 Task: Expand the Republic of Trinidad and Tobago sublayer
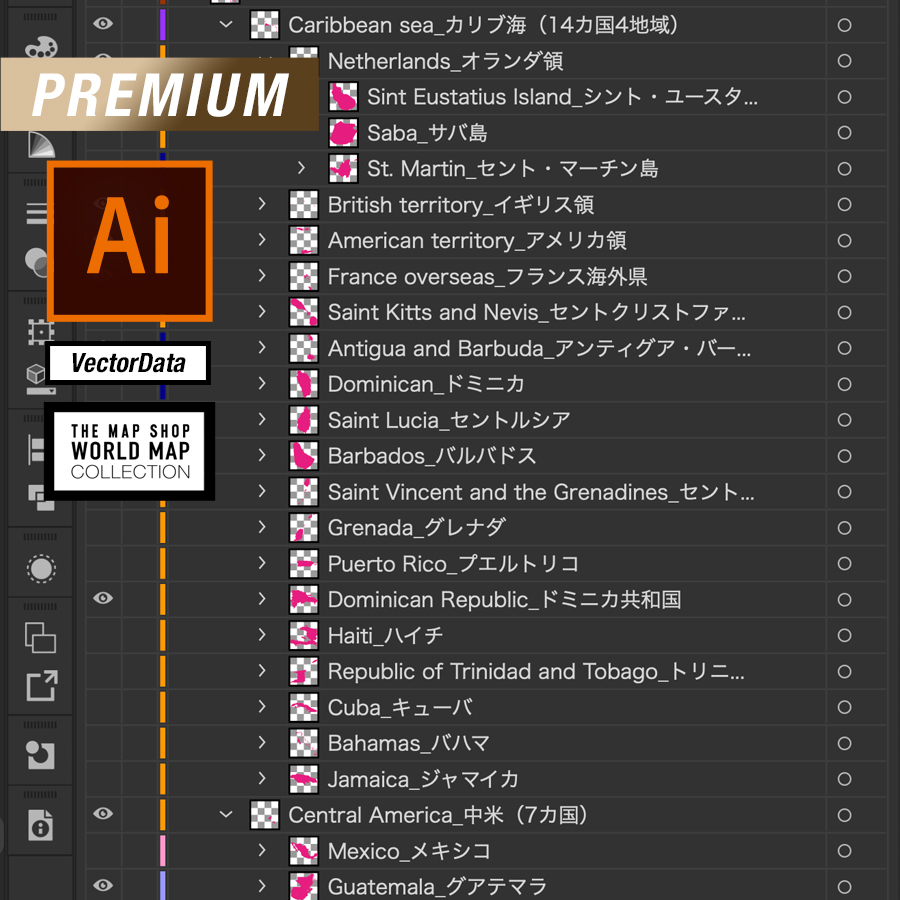[x=262, y=670]
